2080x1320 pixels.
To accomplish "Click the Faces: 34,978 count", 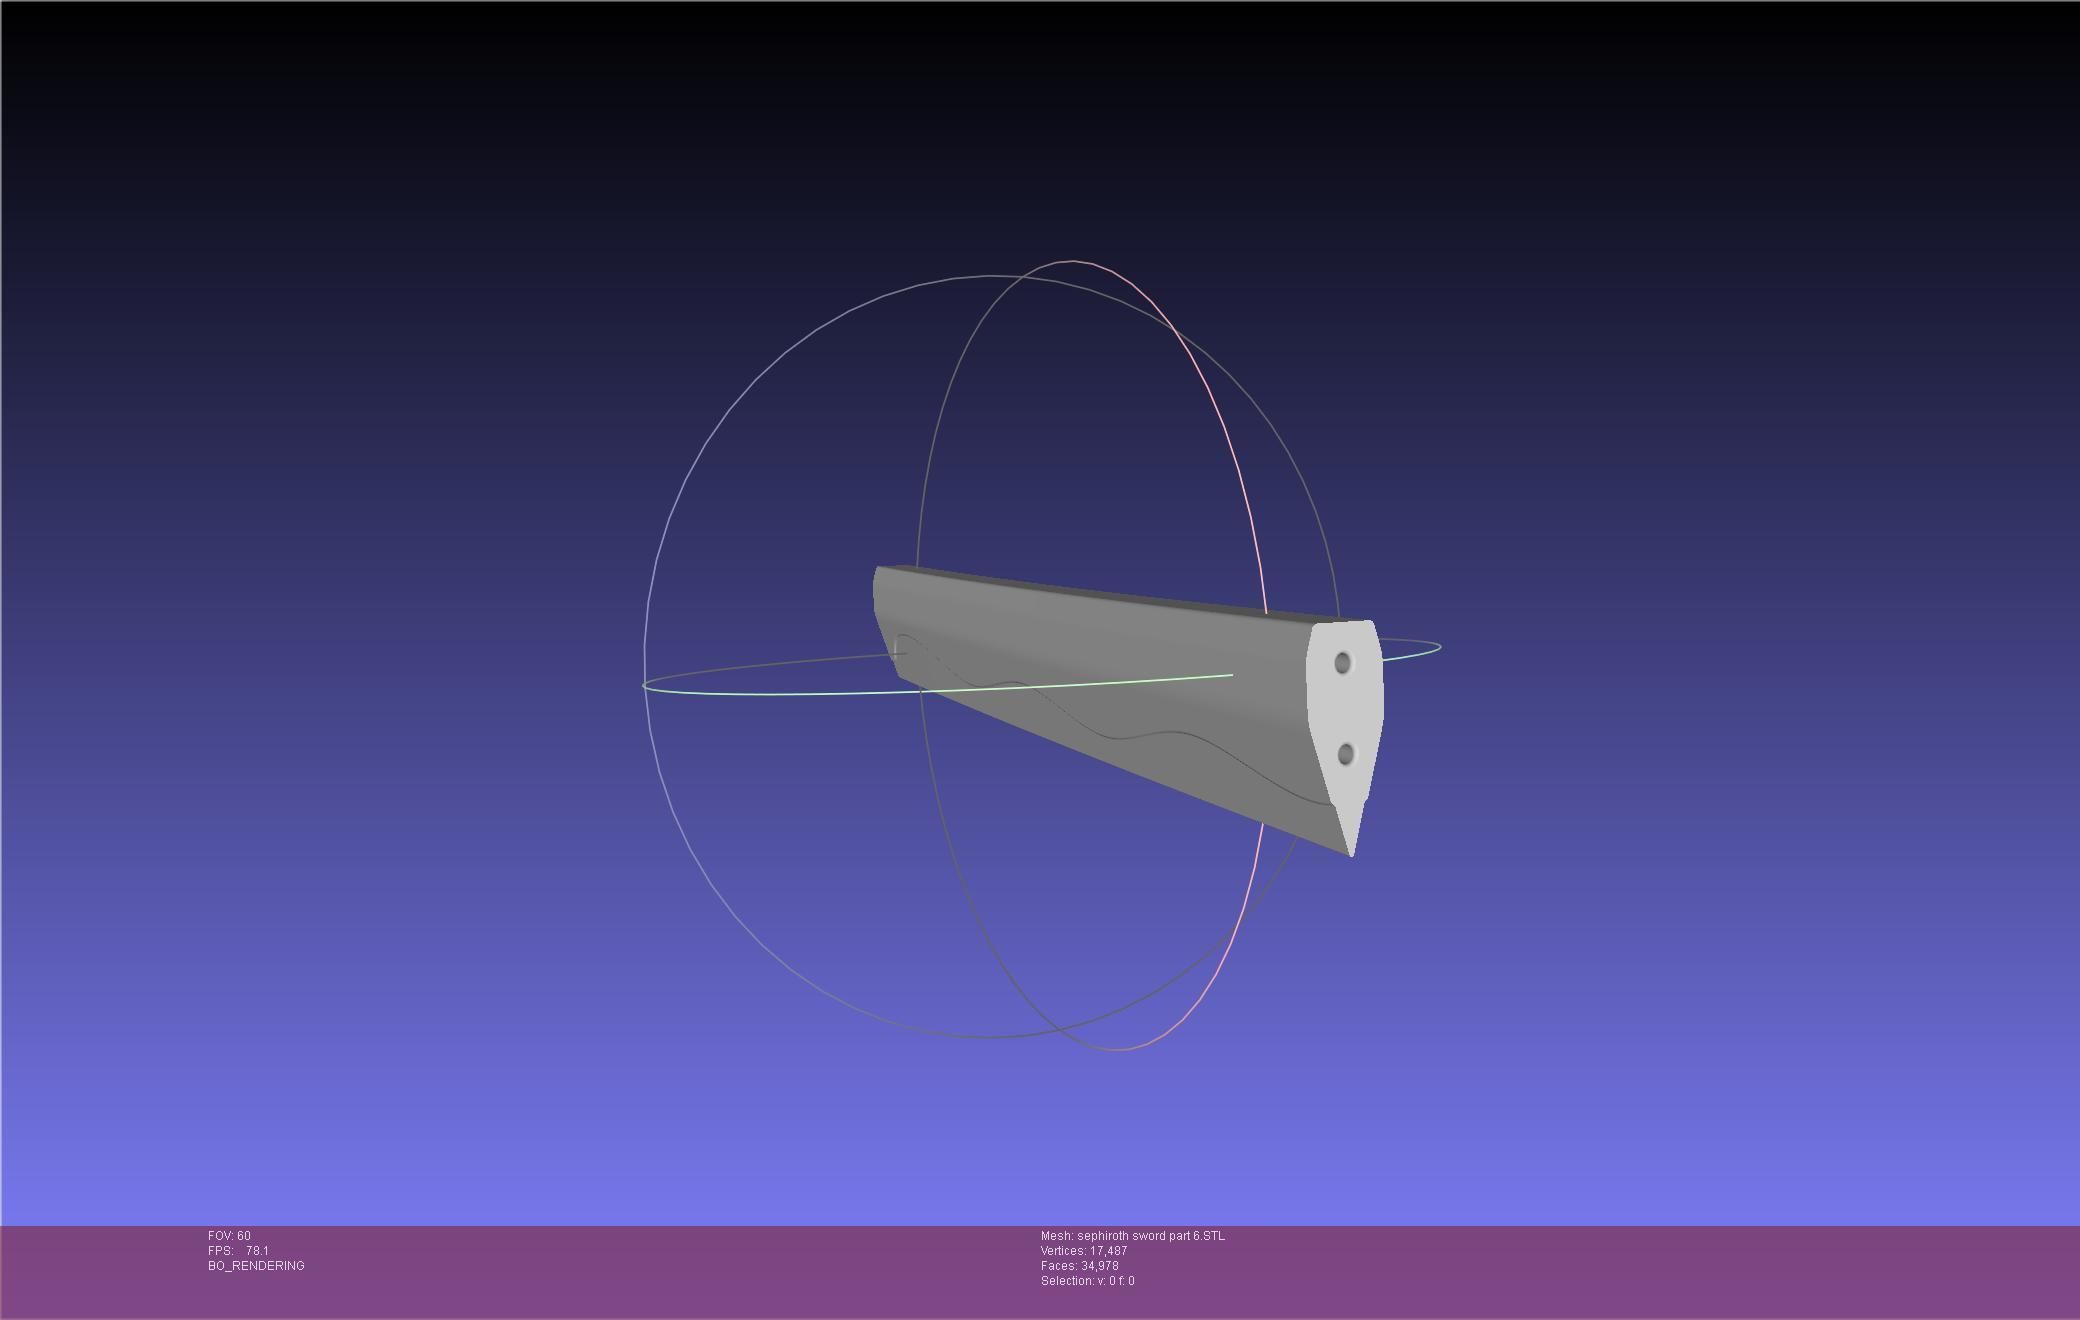I will coord(1079,1266).
